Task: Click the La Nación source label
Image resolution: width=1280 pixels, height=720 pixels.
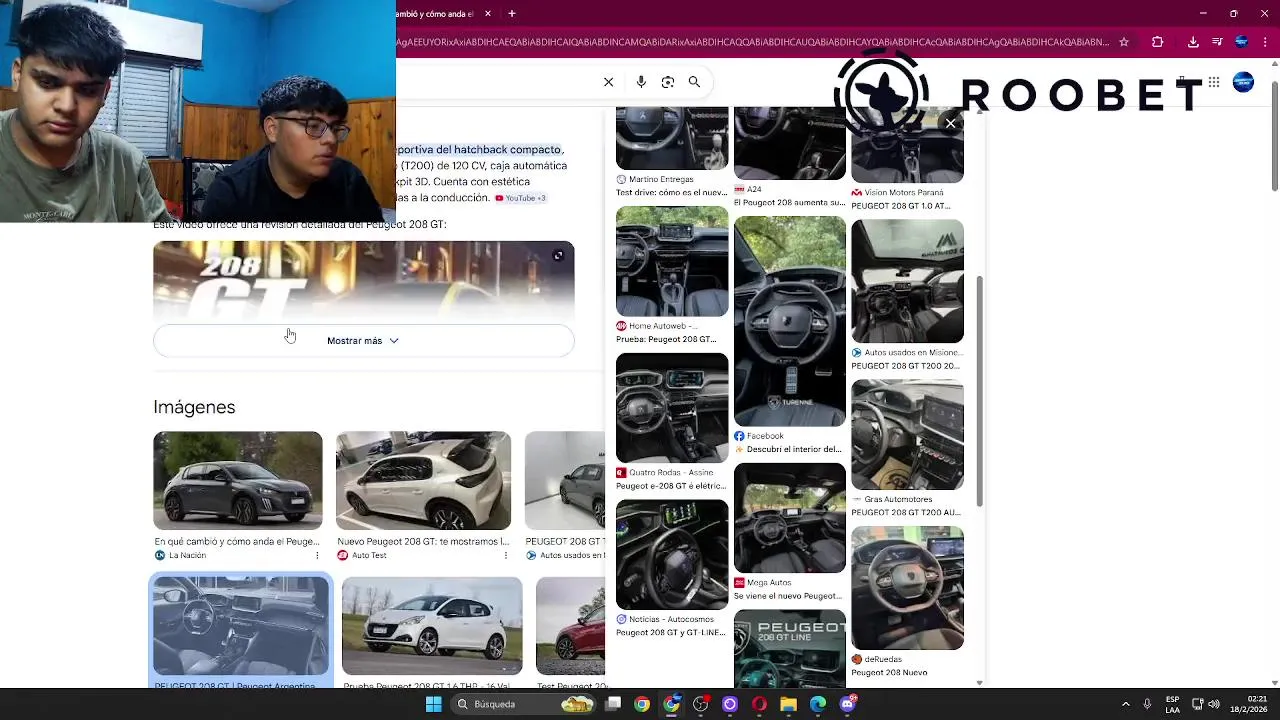Action: (x=187, y=555)
